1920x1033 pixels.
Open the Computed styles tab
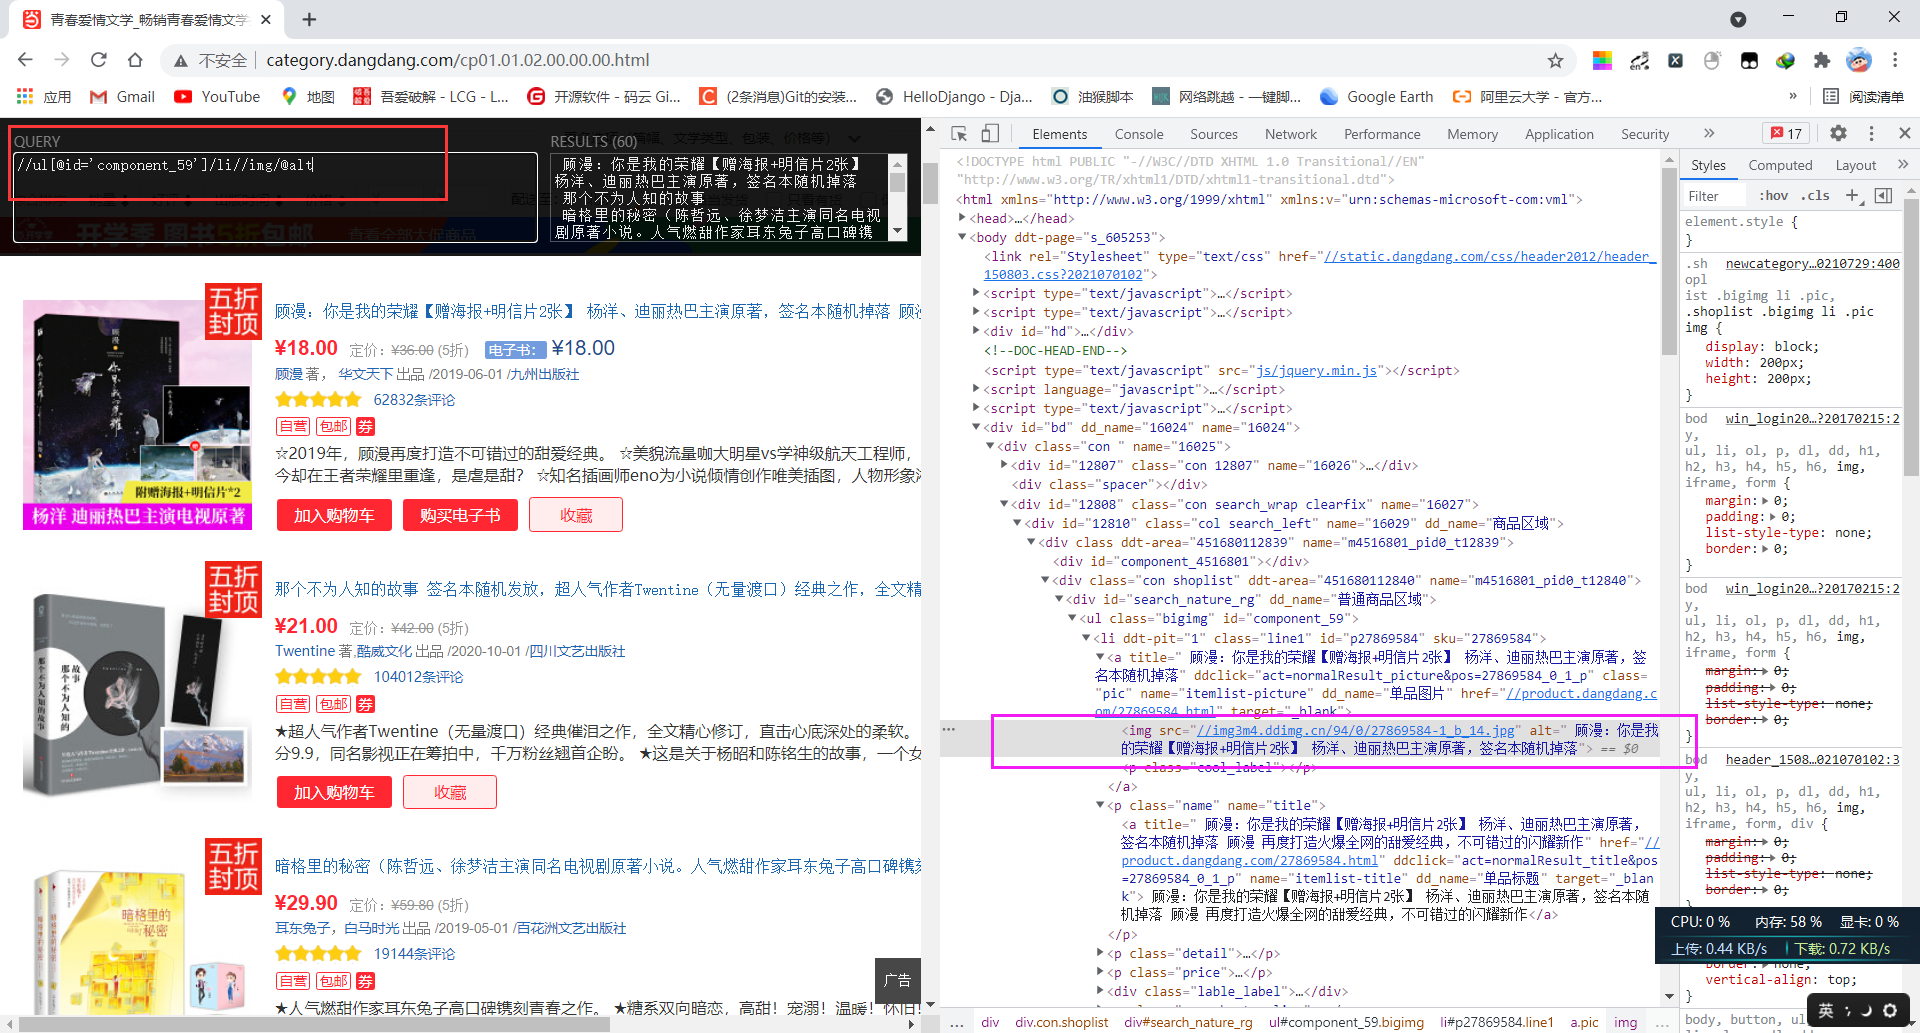(x=1780, y=165)
